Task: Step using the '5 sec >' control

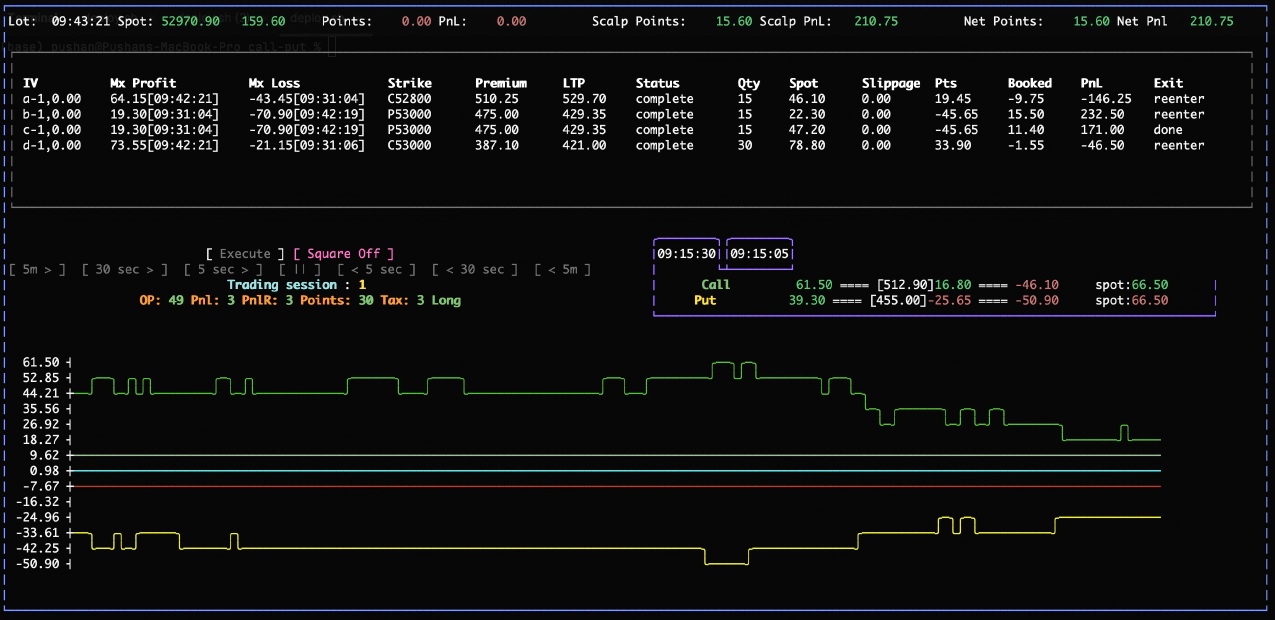Action: pyautogui.click(x=223, y=269)
